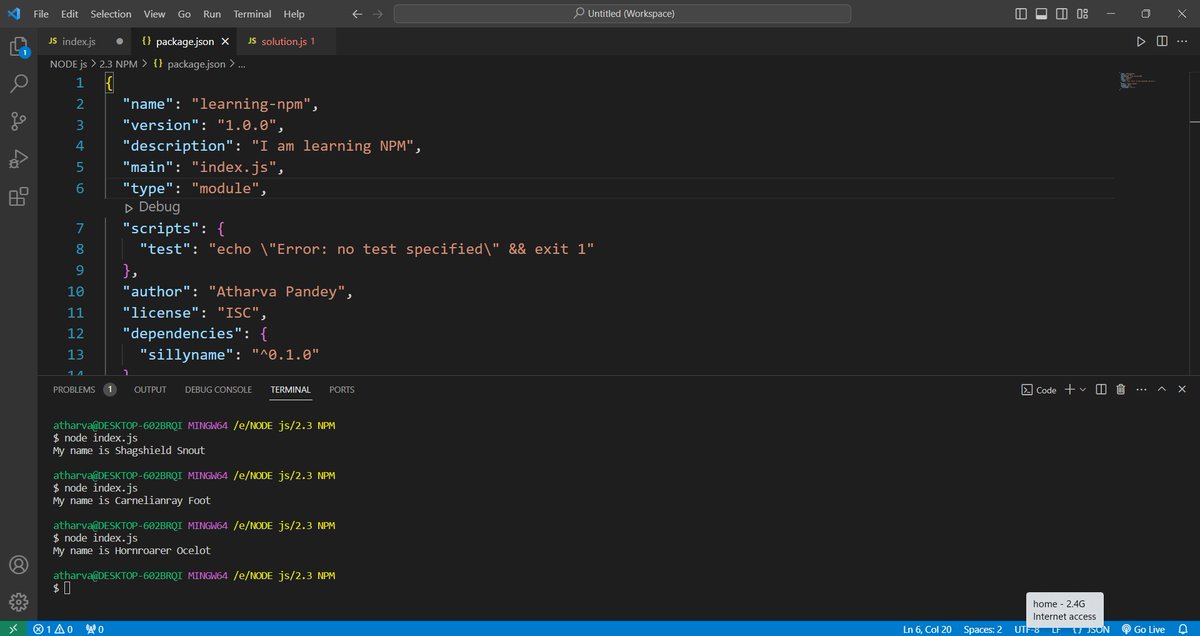Open the Extensions view
The height and width of the screenshot is (636, 1200).
pyautogui.click(x=17, y=196)
